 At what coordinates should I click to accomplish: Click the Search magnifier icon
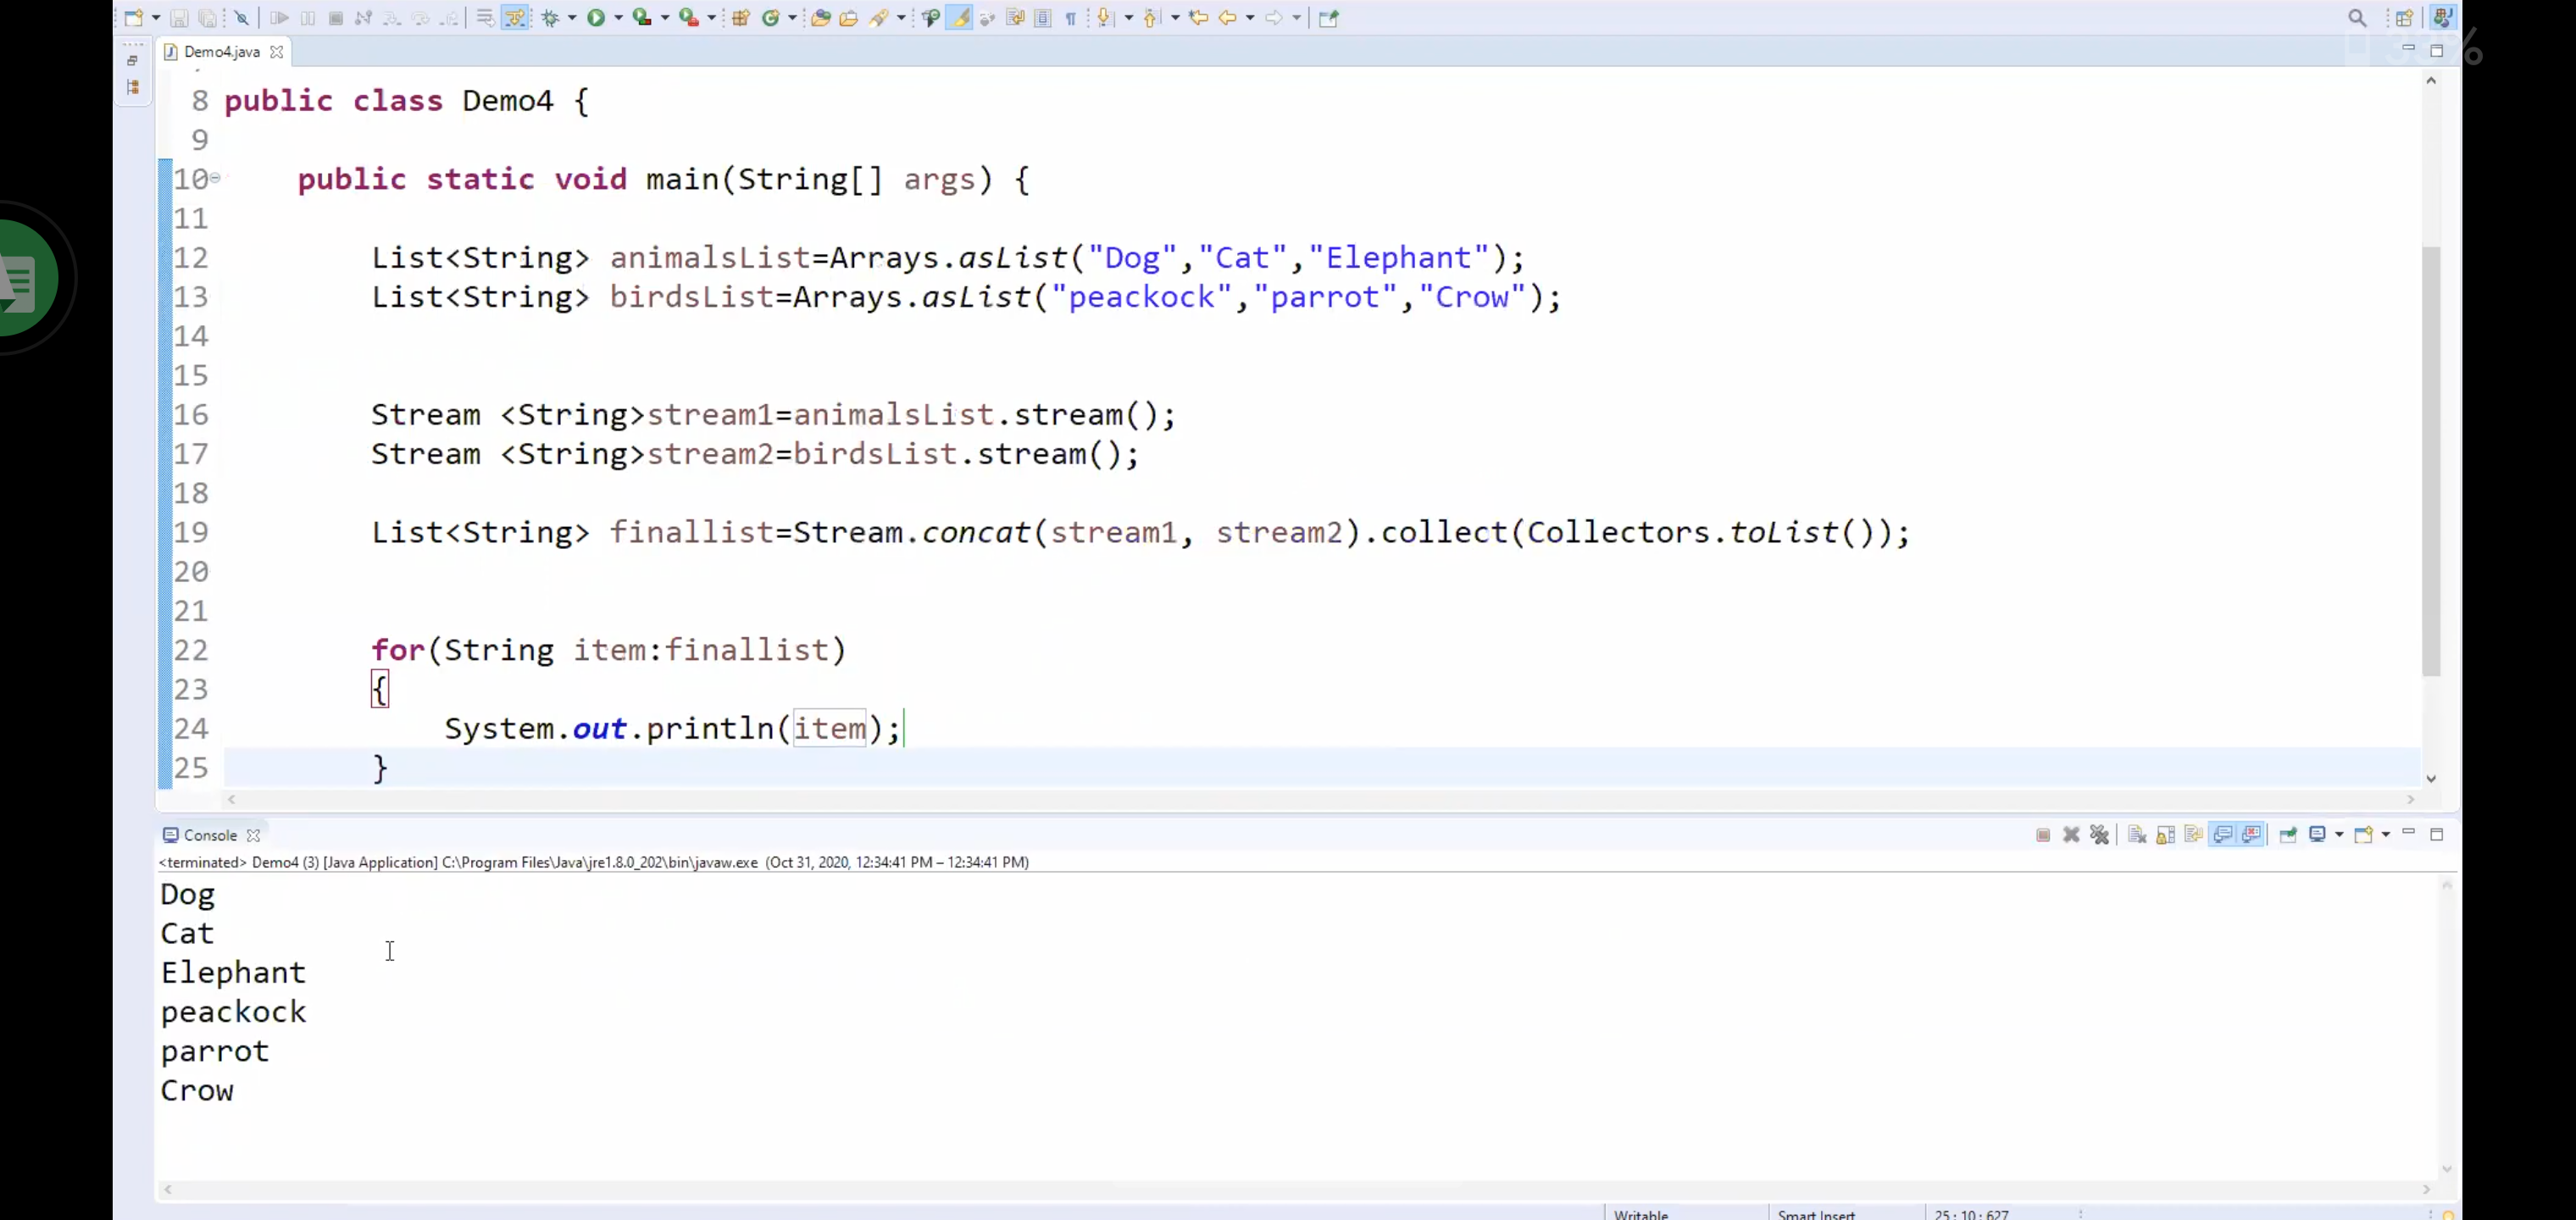2357,18
